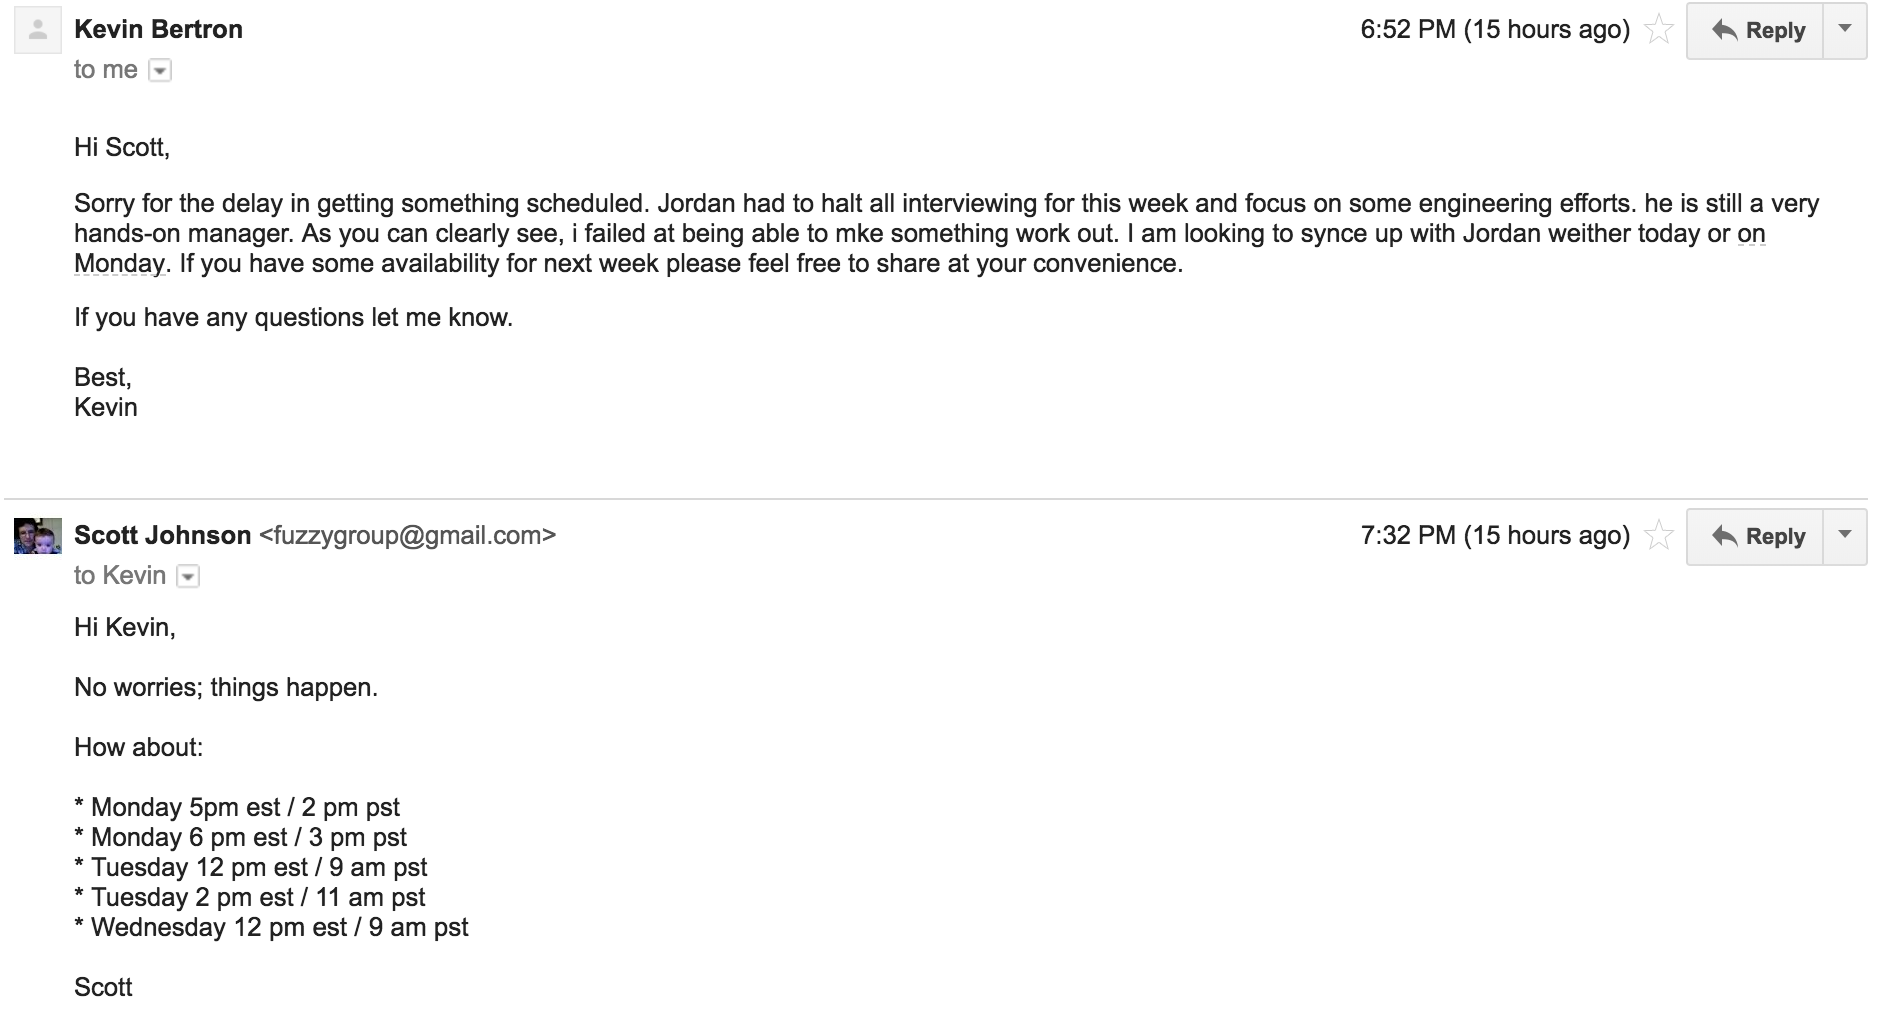Screen dimensions: 1884x1018
Task: Click the fuzzygroup@gmail.com address
Action: (x=407, y=535)
